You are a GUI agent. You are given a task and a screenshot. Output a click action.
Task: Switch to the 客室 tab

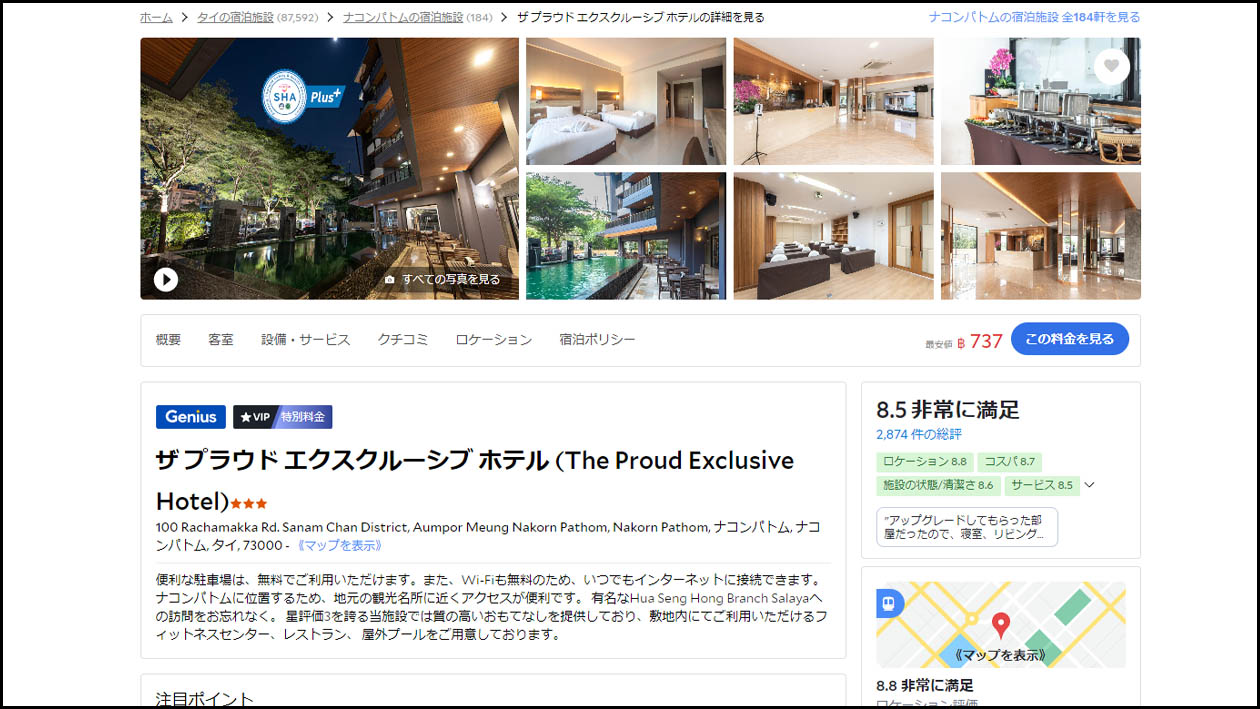(221, 340)
